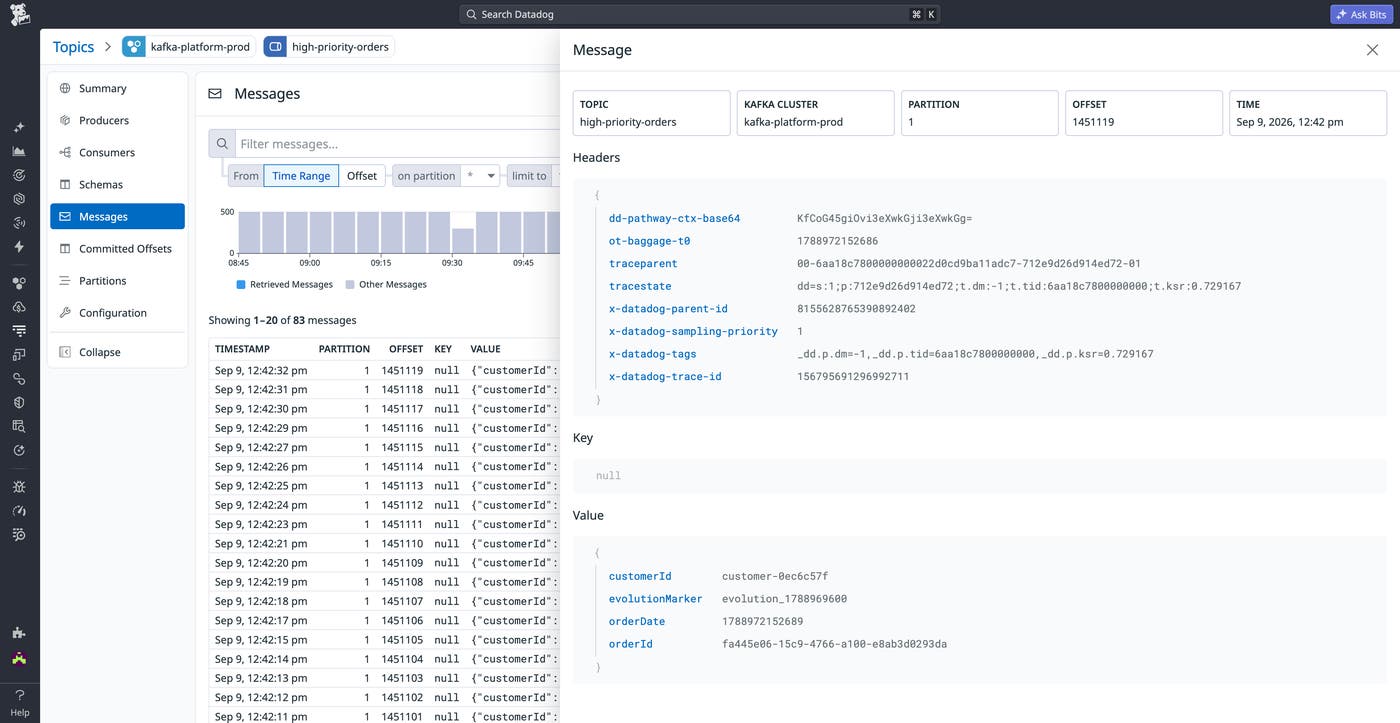
Task: Click the envelope icon beside Messages heading
Action: [215, 94]
